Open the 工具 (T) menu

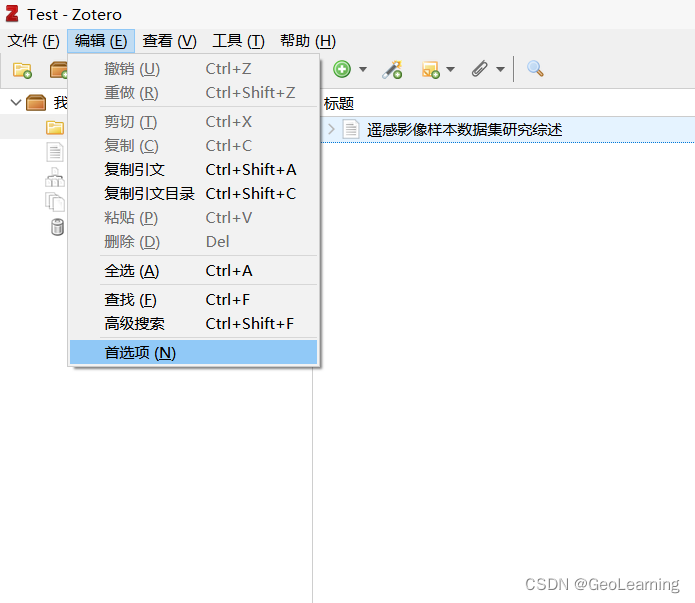point(238,41)
